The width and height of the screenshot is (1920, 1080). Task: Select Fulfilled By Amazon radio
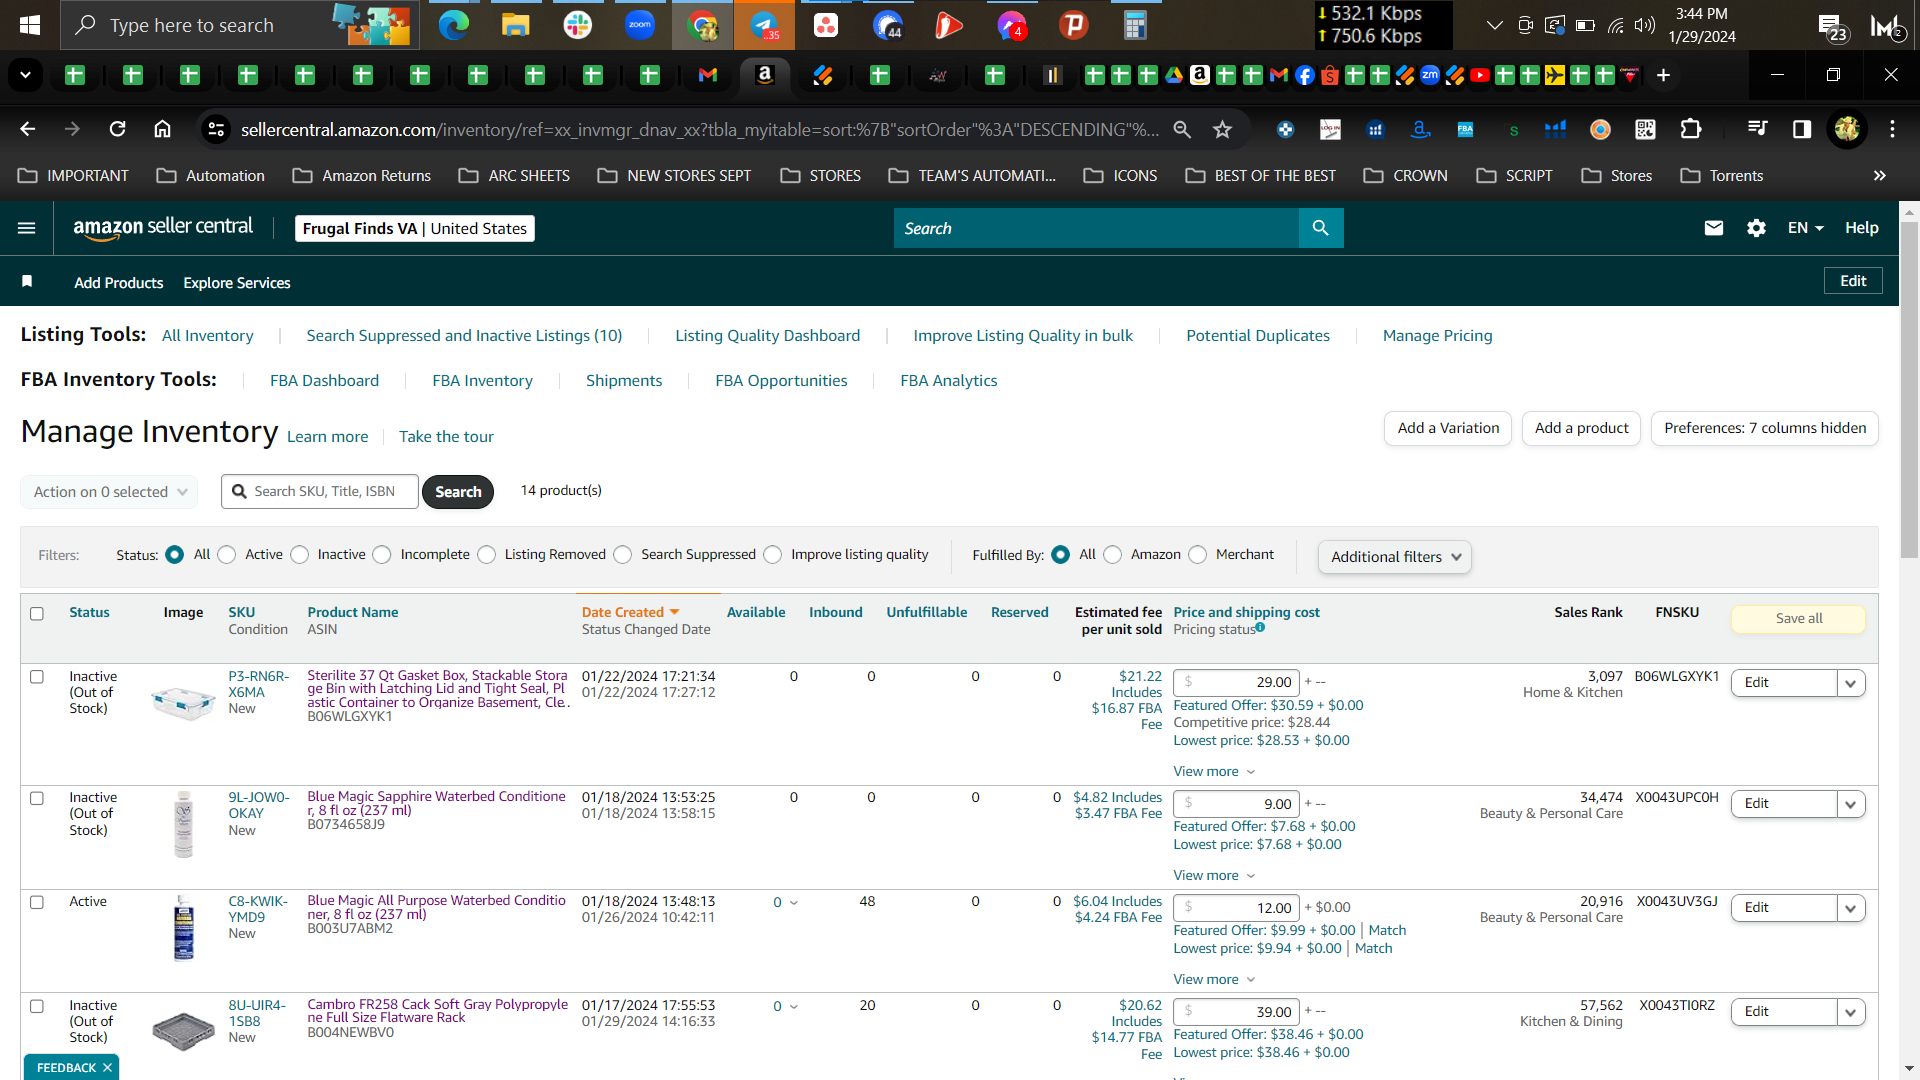pos(1113,555)
